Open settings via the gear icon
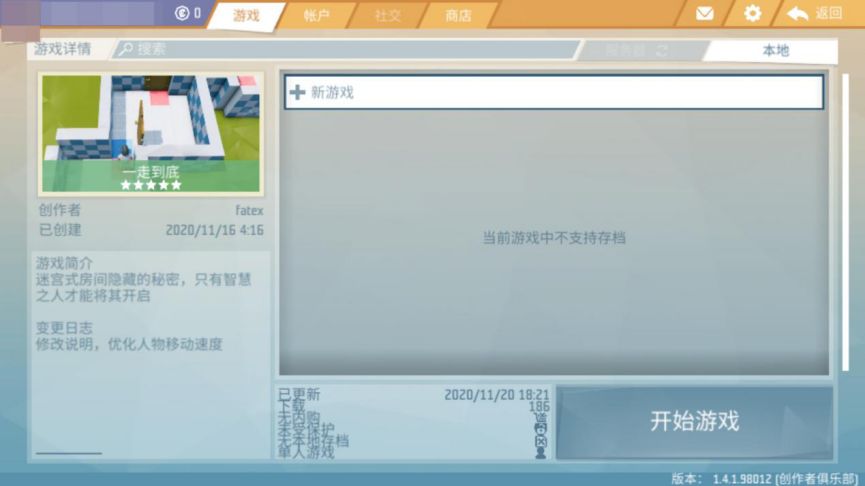This screenshot has height=486, width=865. tap(752, 13)
